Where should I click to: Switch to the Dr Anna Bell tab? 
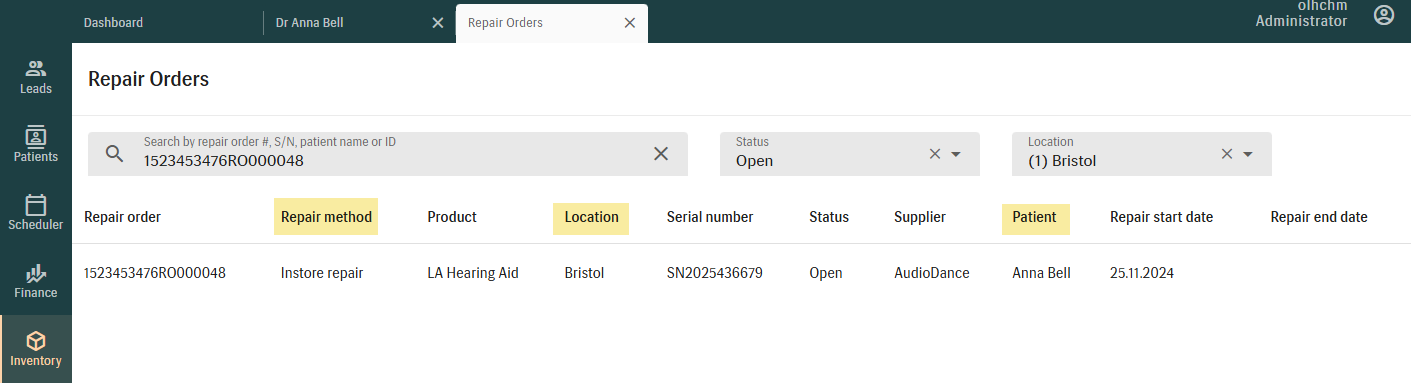pyautogui.click(x=310, y=22)
